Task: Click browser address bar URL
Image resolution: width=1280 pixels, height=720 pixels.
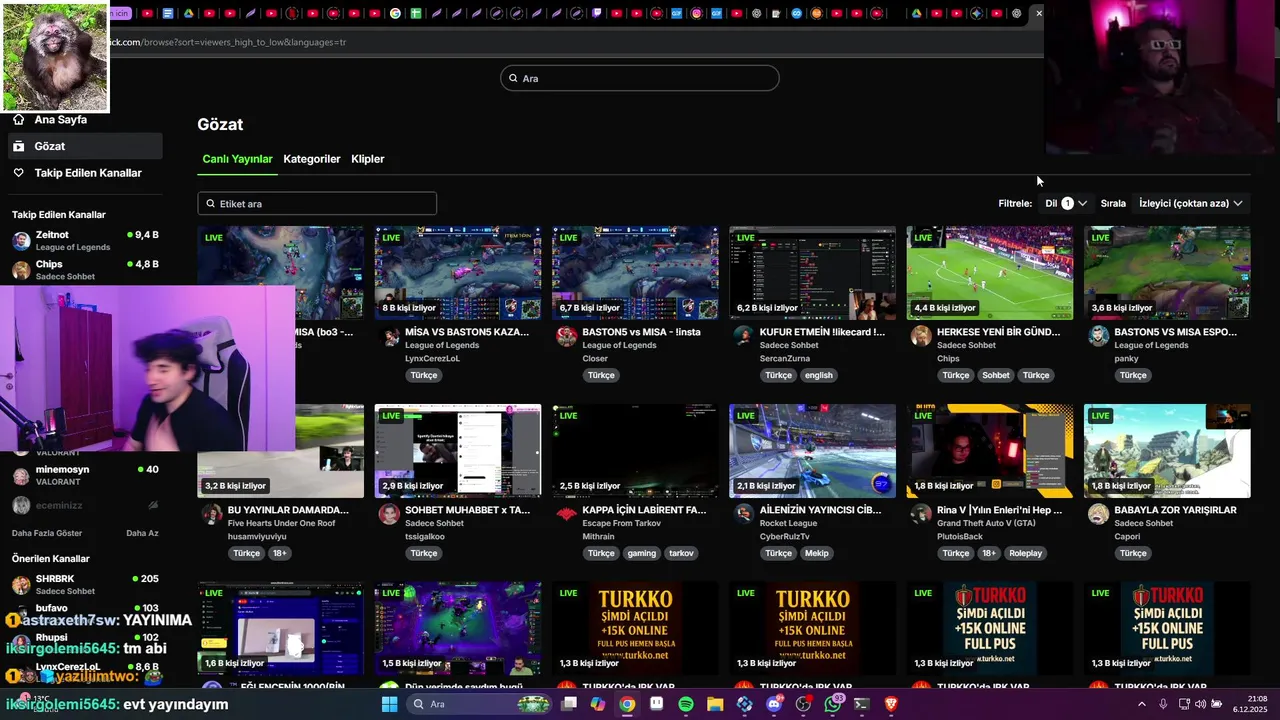Action: pos(228,43)
